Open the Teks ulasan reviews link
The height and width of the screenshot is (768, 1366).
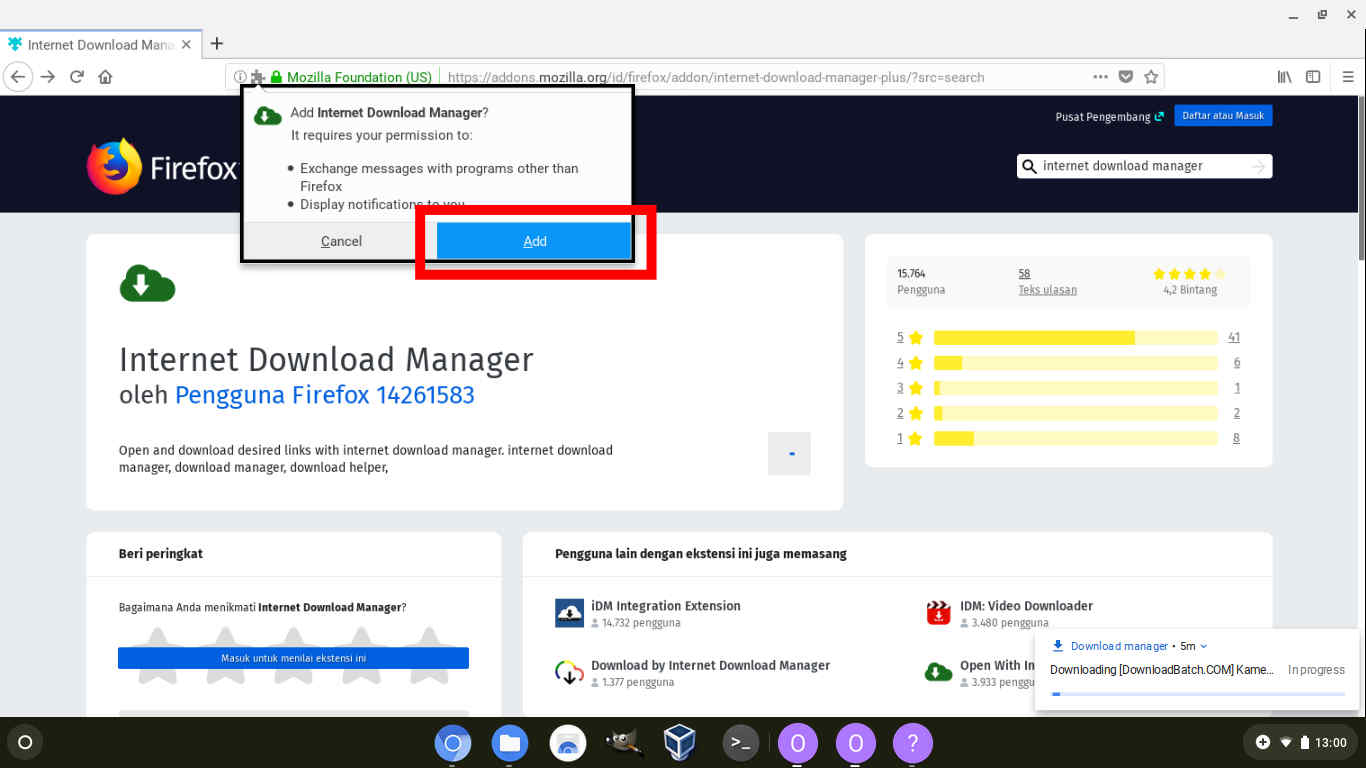(x=1047, y=289)
